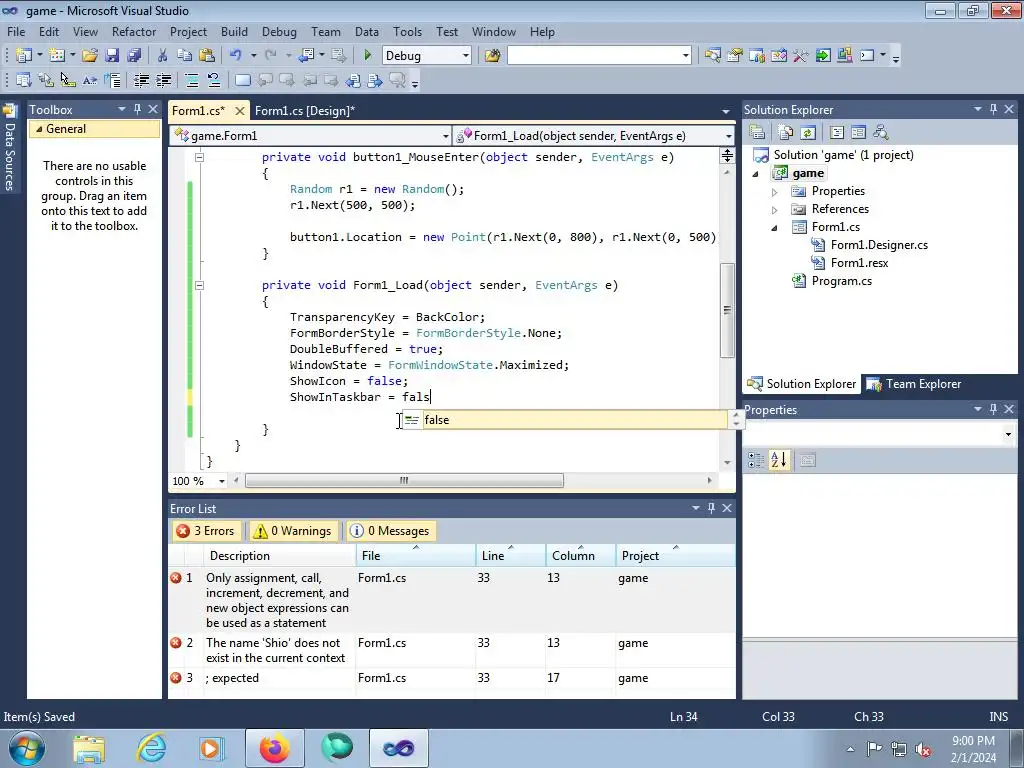Toggle auto-hide pin on Solution Explorer
This screenshot has height=768, width=1024.
(x=993, y=109)
